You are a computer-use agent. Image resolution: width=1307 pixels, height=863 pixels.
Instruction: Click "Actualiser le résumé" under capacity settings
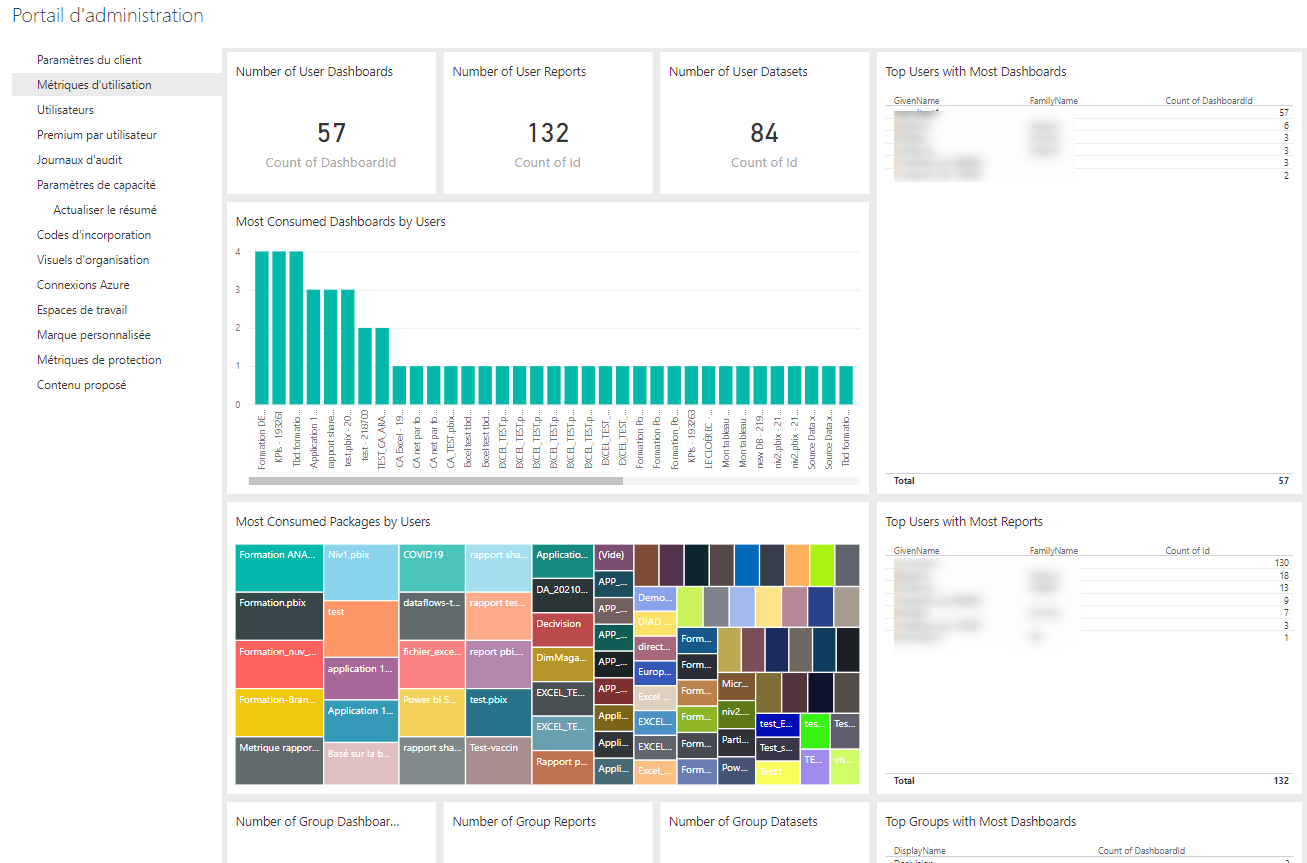point(102,209)
